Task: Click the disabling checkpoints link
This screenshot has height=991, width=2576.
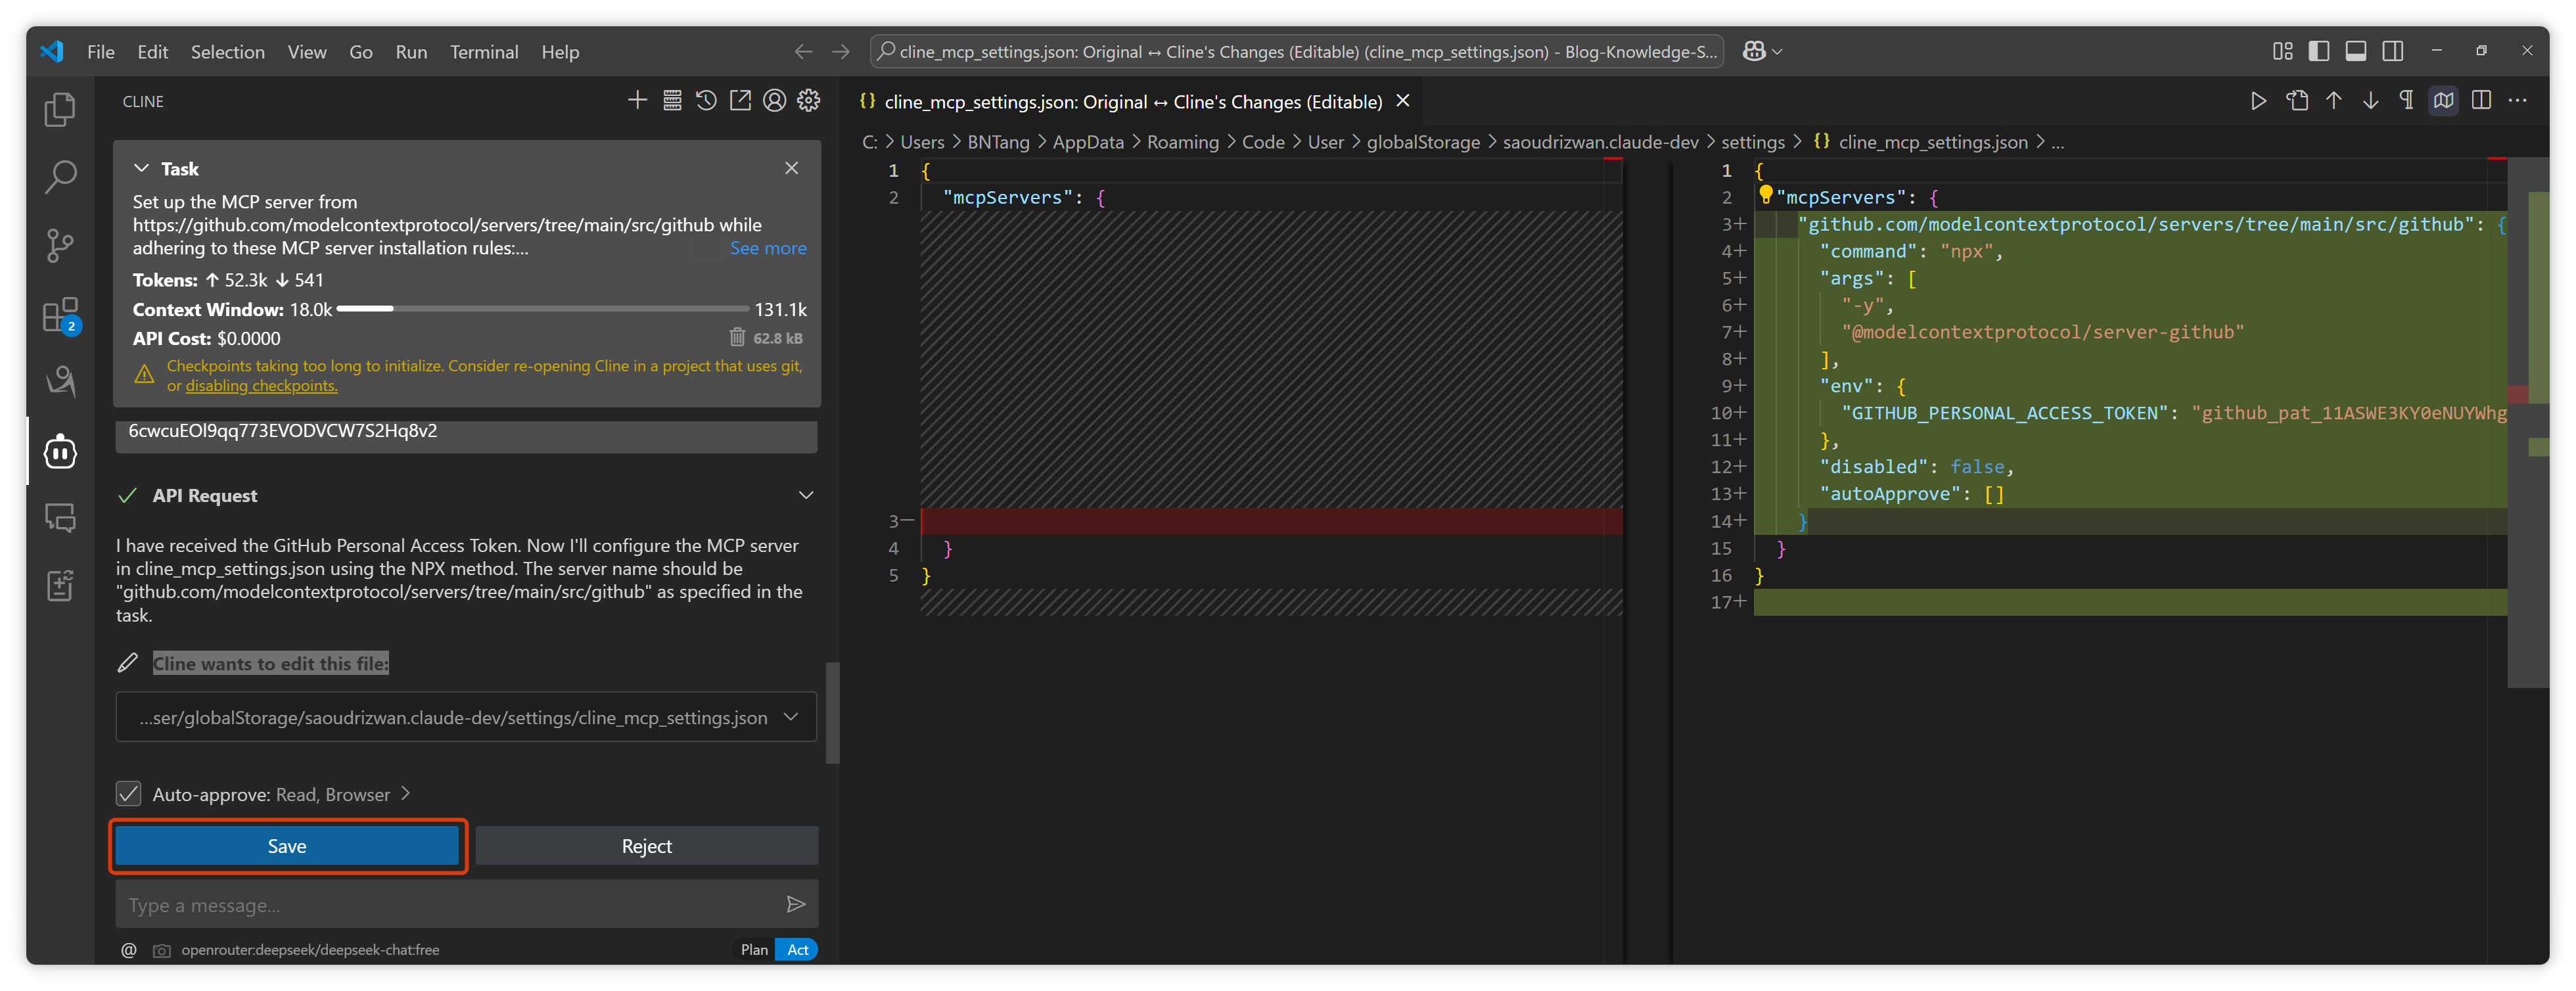Action: [x=261, y=386]
